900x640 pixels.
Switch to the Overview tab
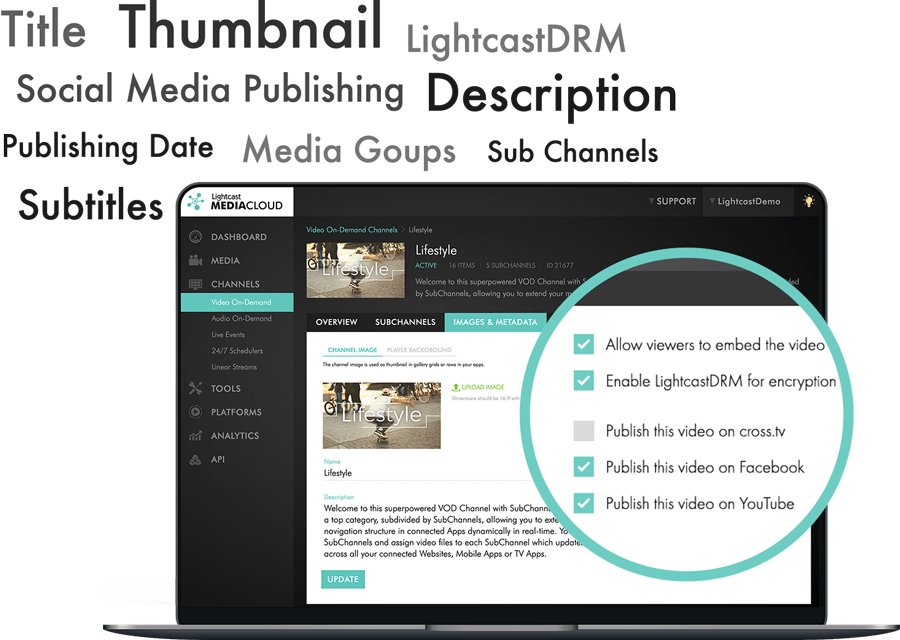click(x=336, y=322)
